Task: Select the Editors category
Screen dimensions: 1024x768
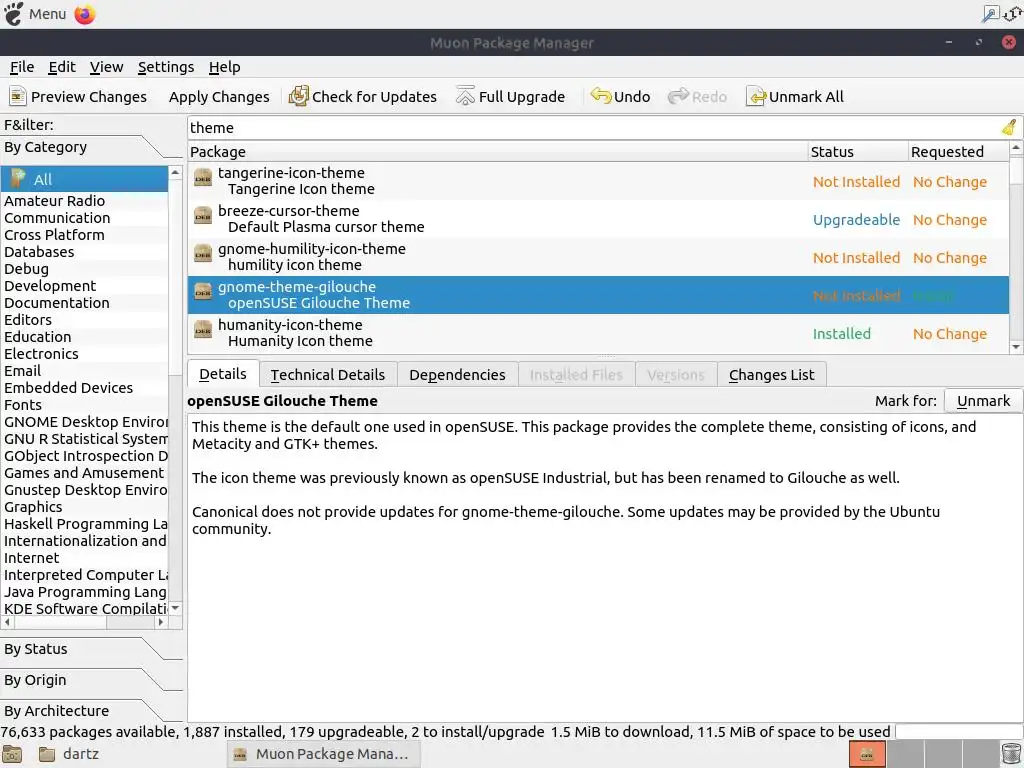Action: (84, 319)
